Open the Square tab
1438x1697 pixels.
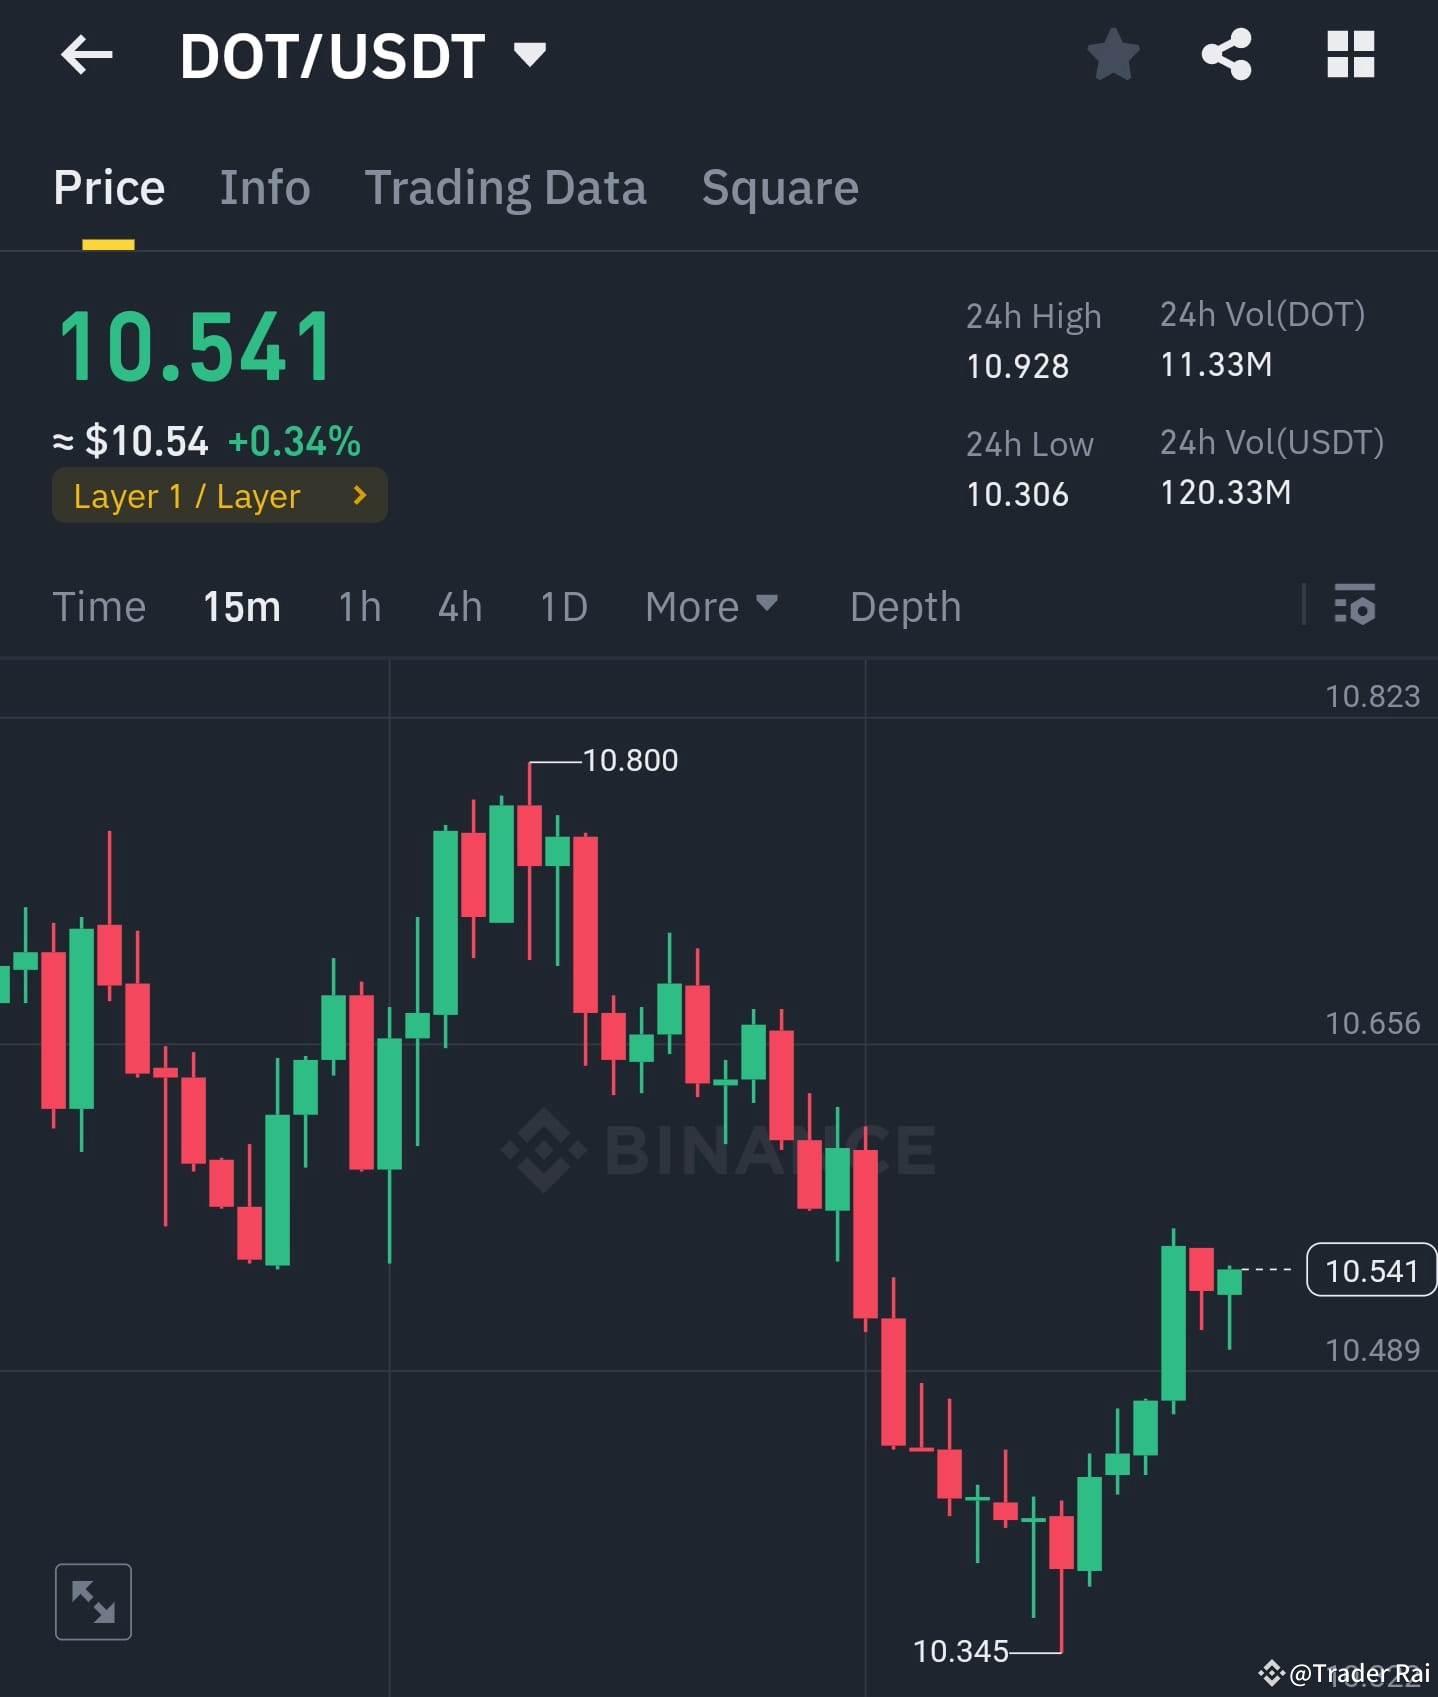tap(779, 187)
